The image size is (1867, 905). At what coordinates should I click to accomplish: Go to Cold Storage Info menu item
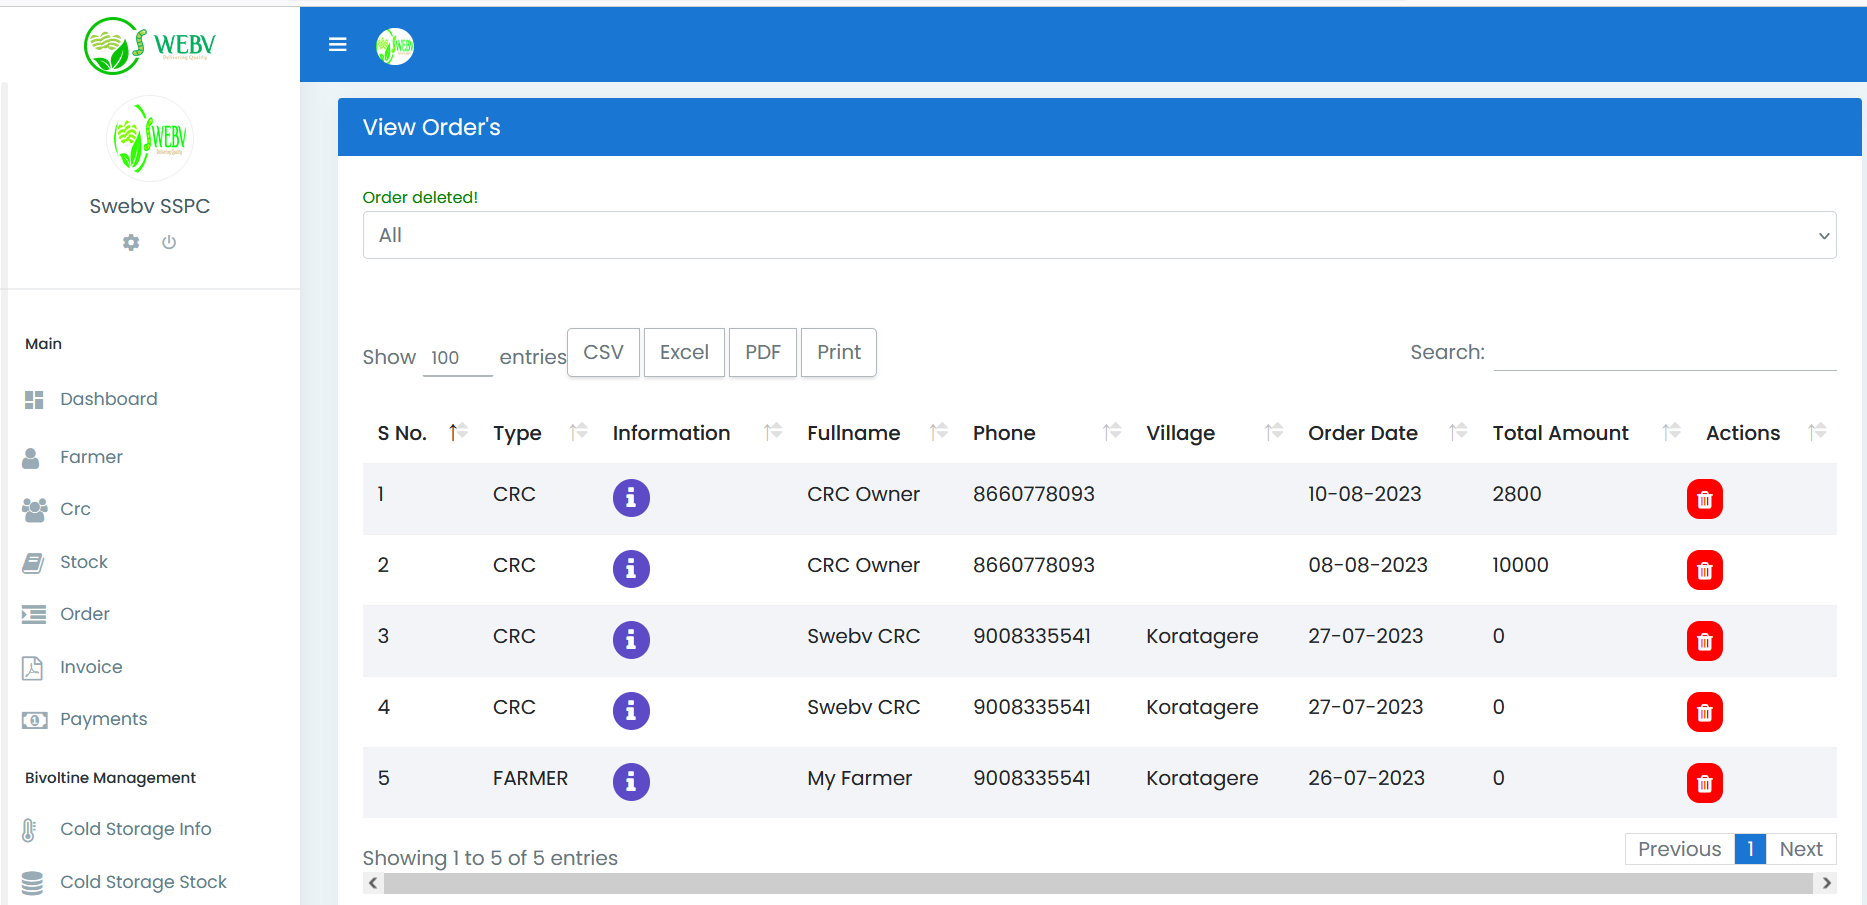(135, 829)
